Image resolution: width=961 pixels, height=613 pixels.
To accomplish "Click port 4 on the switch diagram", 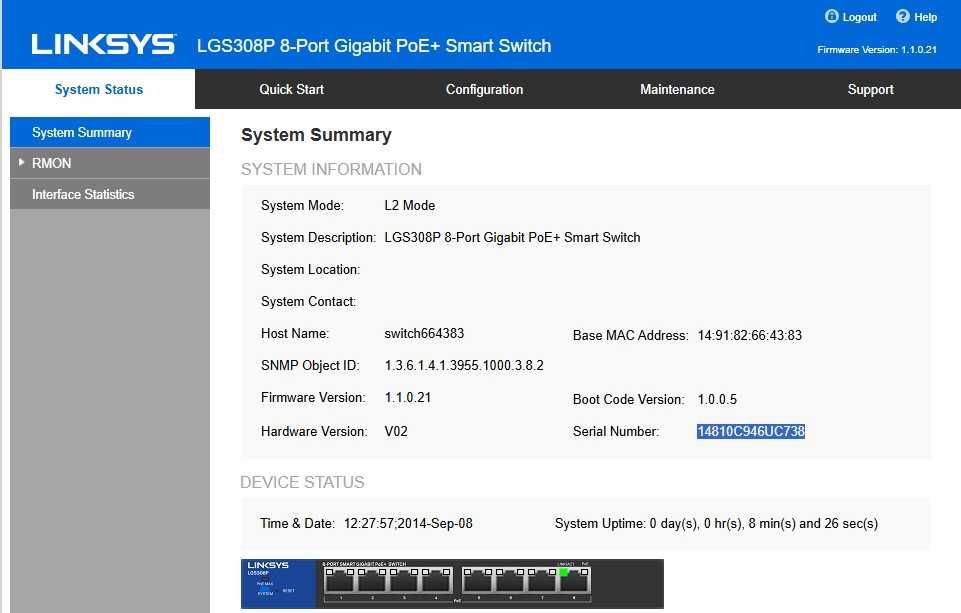I will pos(436,581).
